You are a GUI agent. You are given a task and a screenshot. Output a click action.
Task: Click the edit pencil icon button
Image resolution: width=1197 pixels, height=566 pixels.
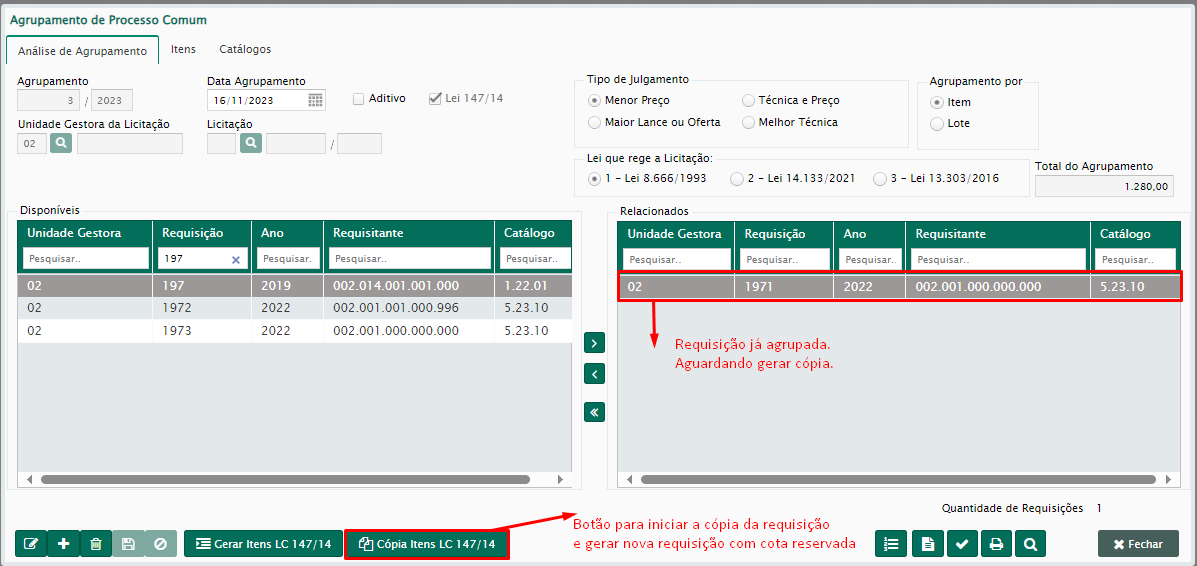31,544
